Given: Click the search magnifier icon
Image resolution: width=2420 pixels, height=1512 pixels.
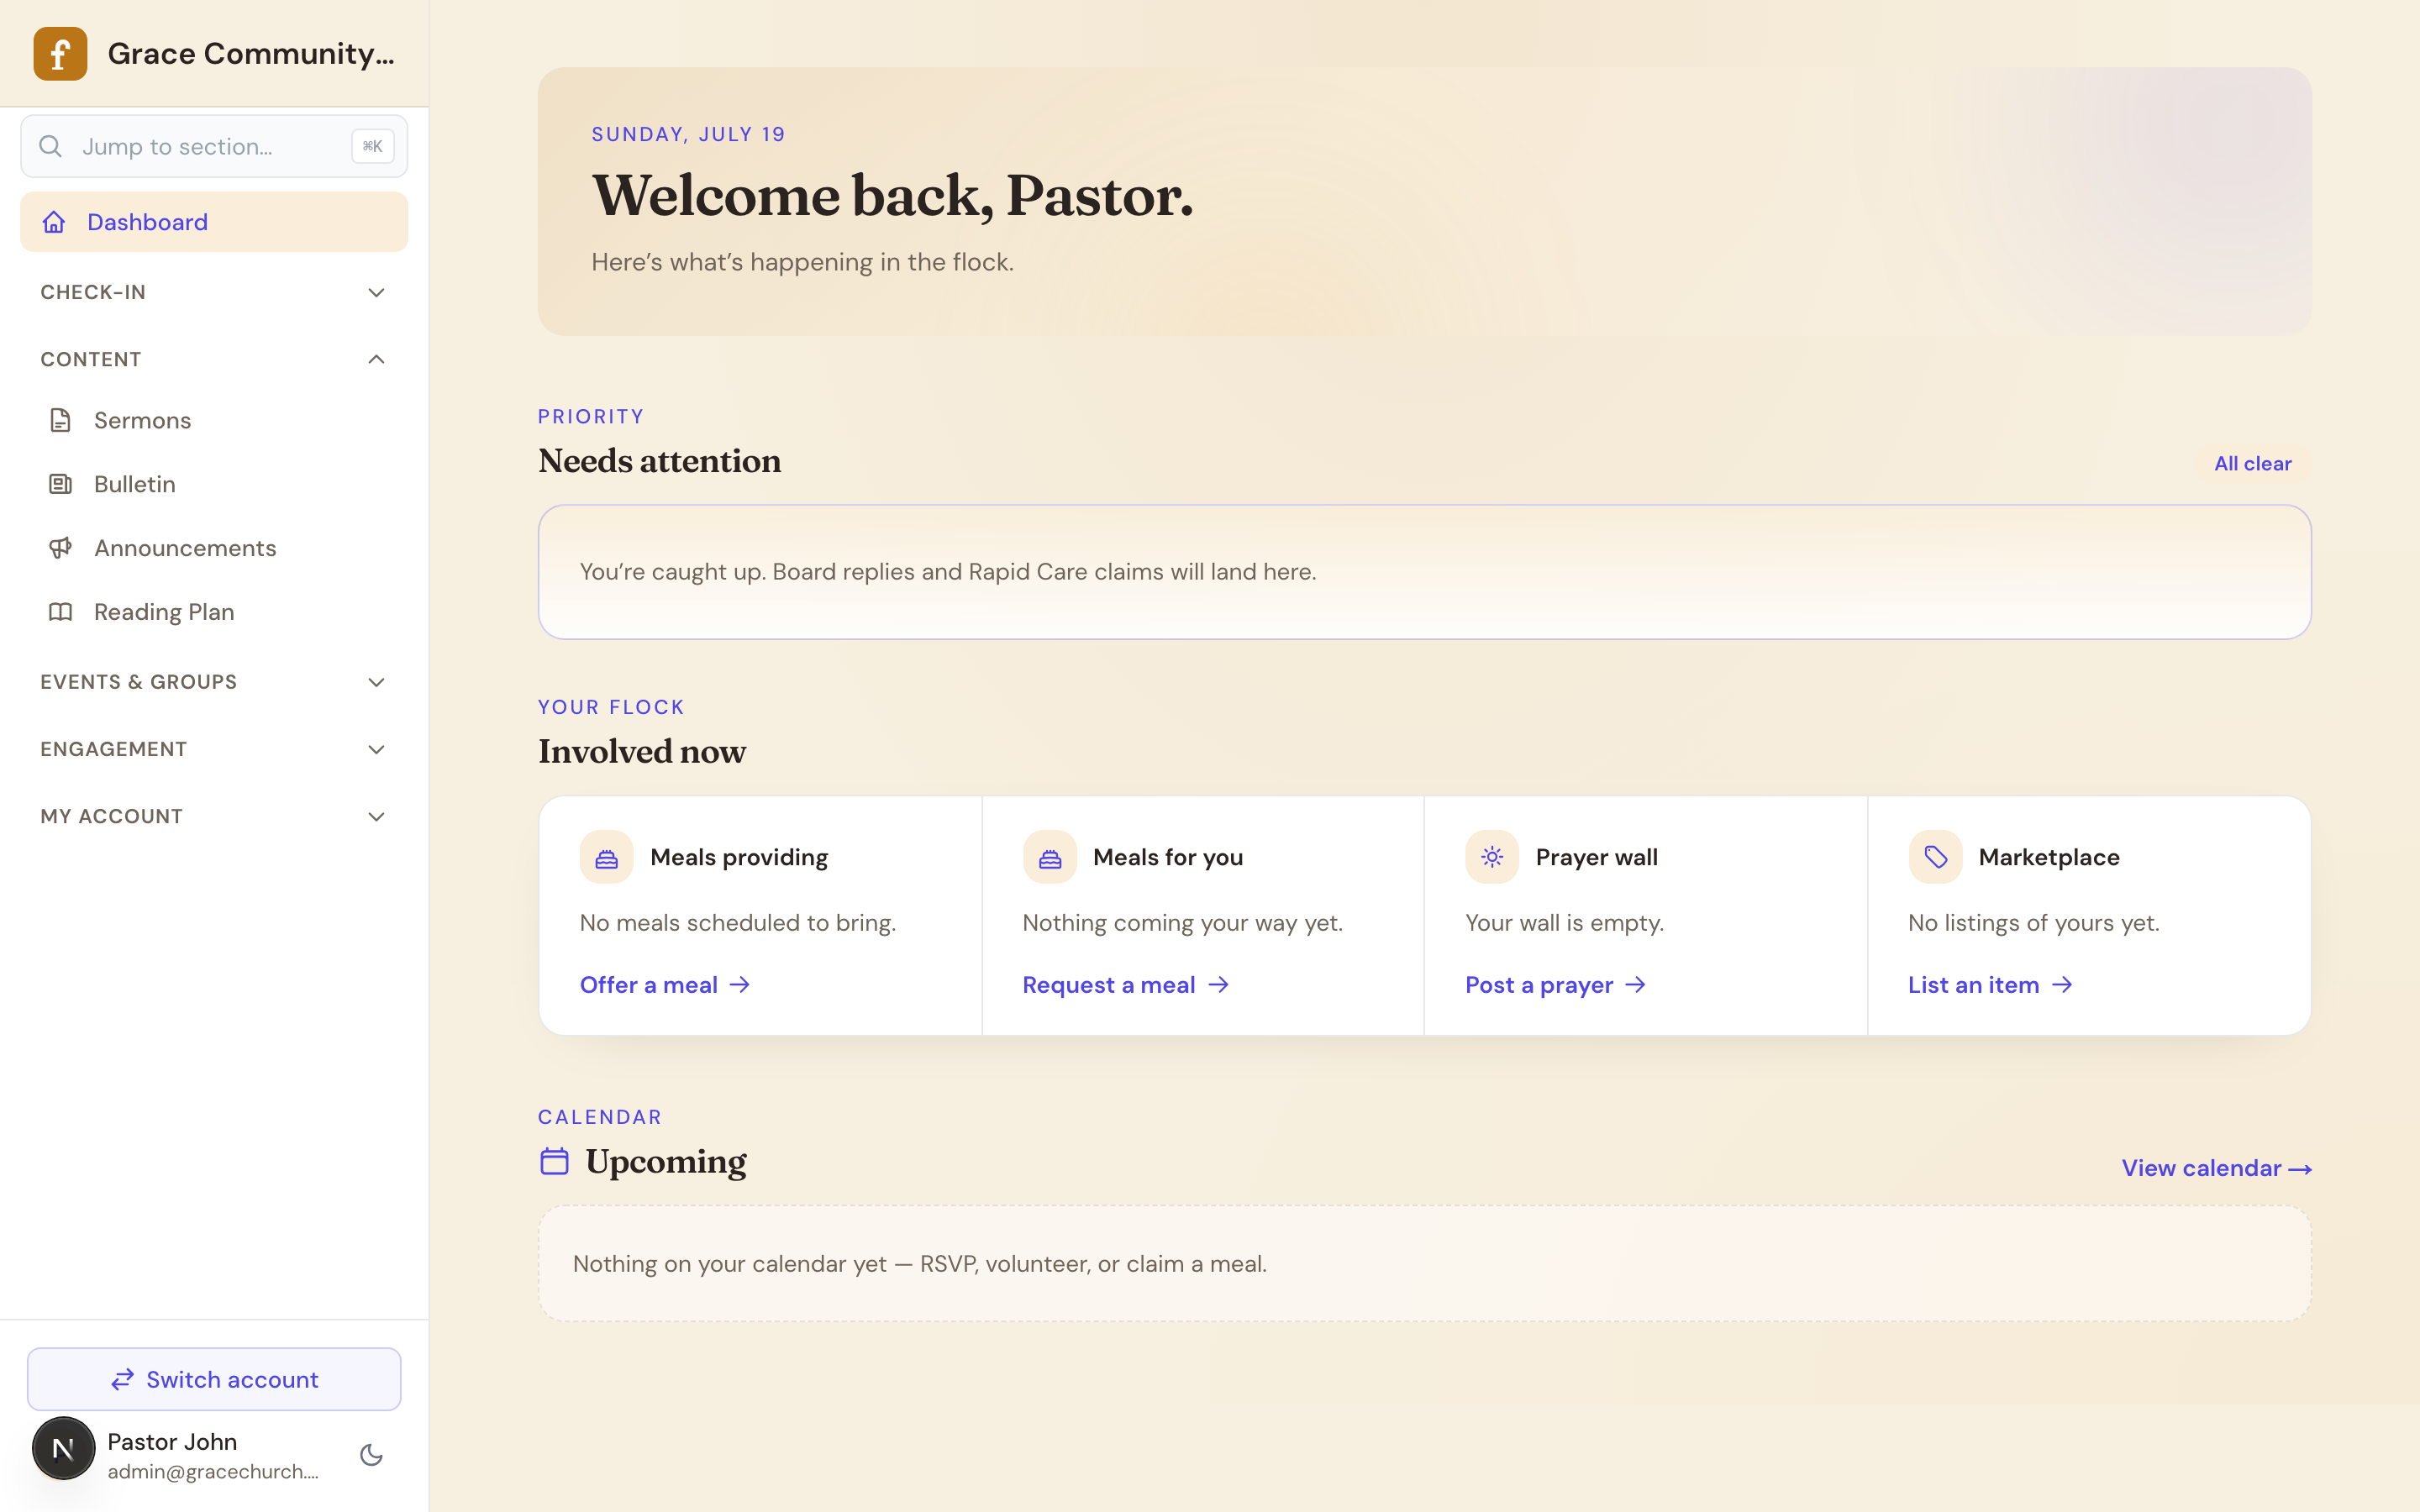Looking at the screenshot, I should 51,146.
